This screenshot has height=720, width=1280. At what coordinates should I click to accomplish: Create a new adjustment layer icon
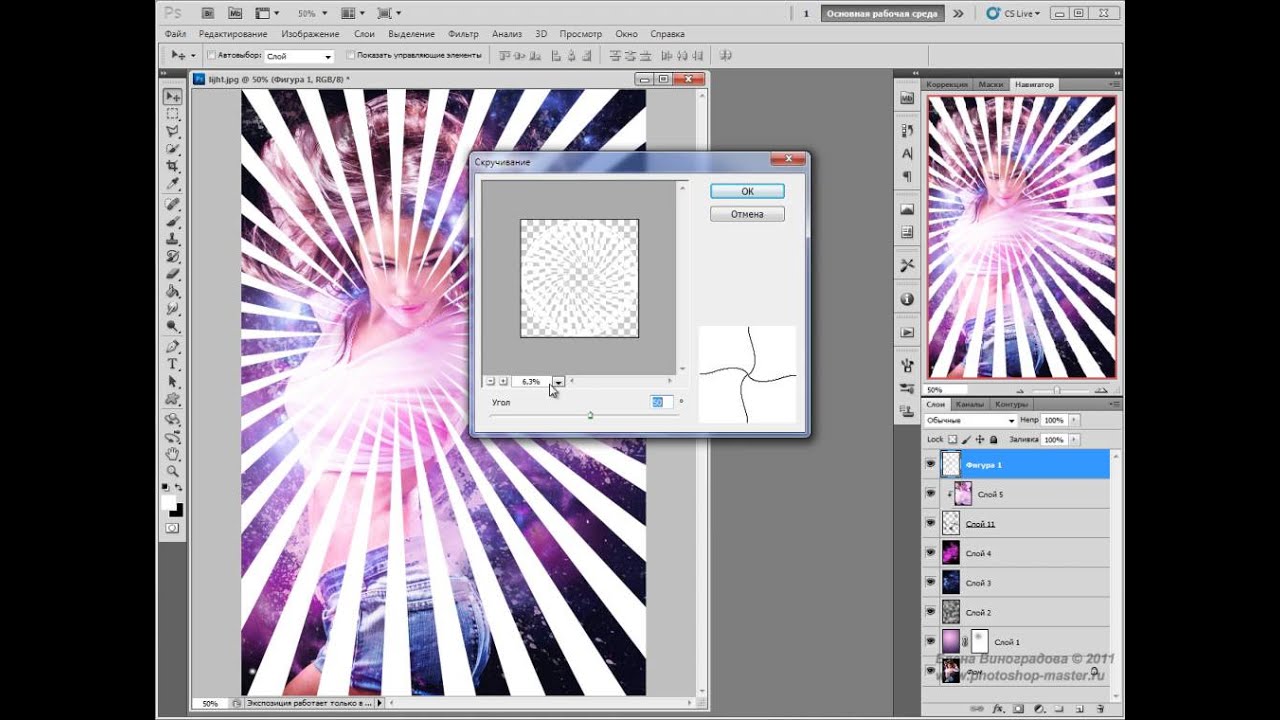[x=1039, y=708]
